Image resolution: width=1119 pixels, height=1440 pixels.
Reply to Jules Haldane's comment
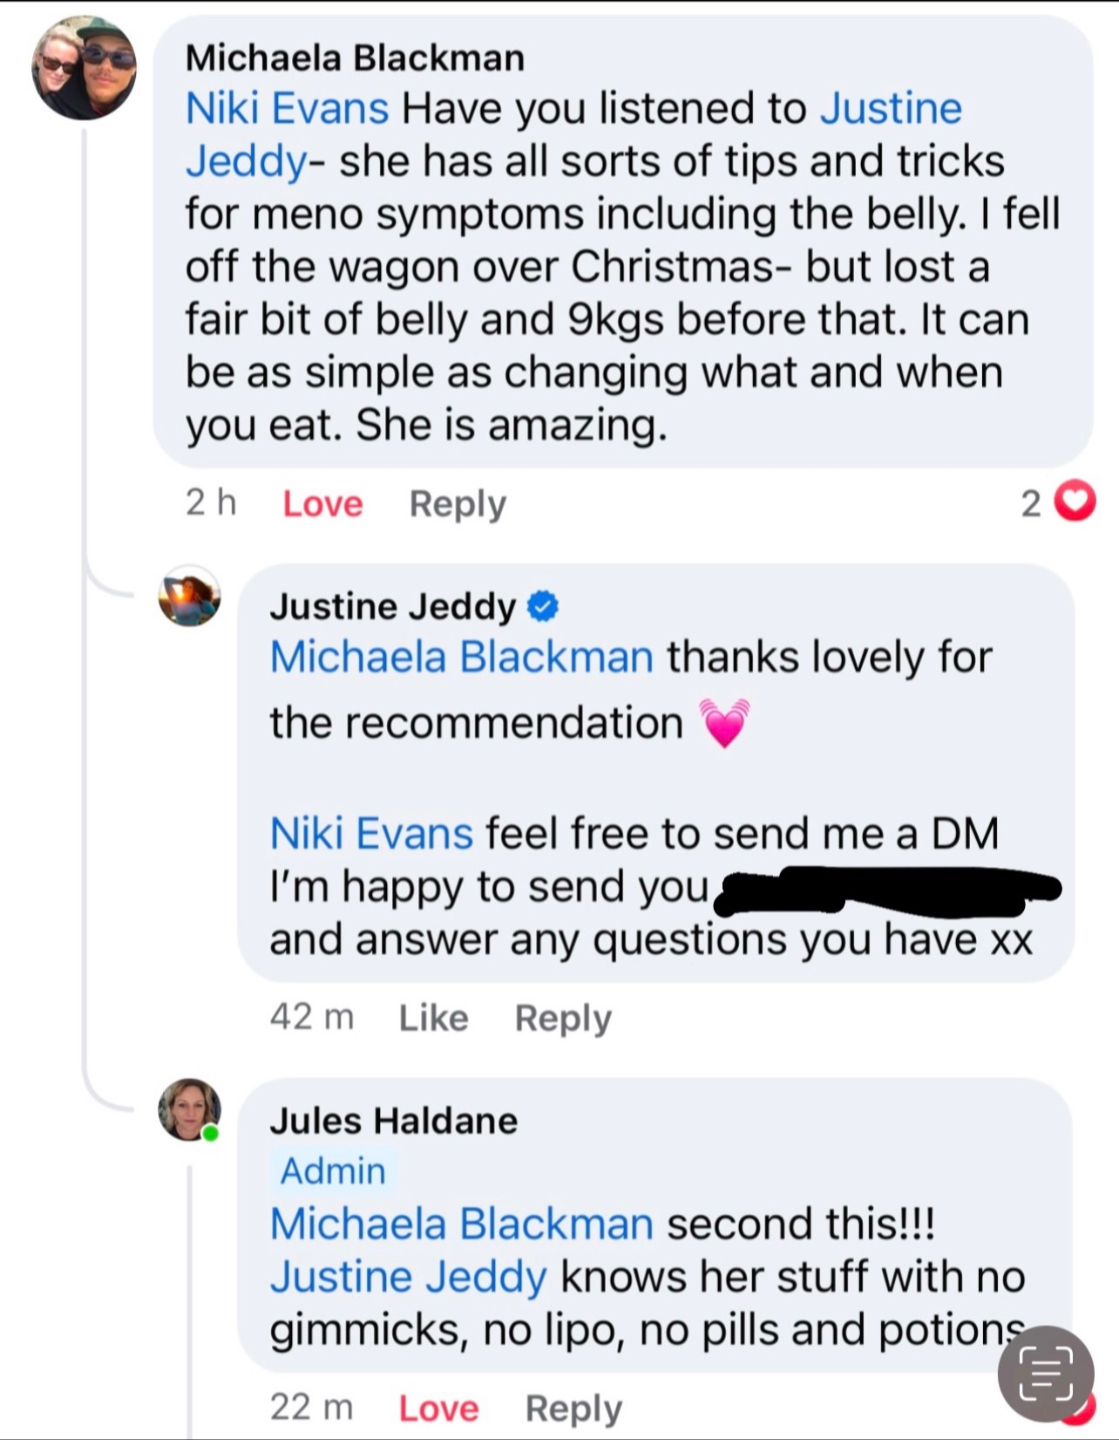pyautogui.click(x=574, y=1409)
